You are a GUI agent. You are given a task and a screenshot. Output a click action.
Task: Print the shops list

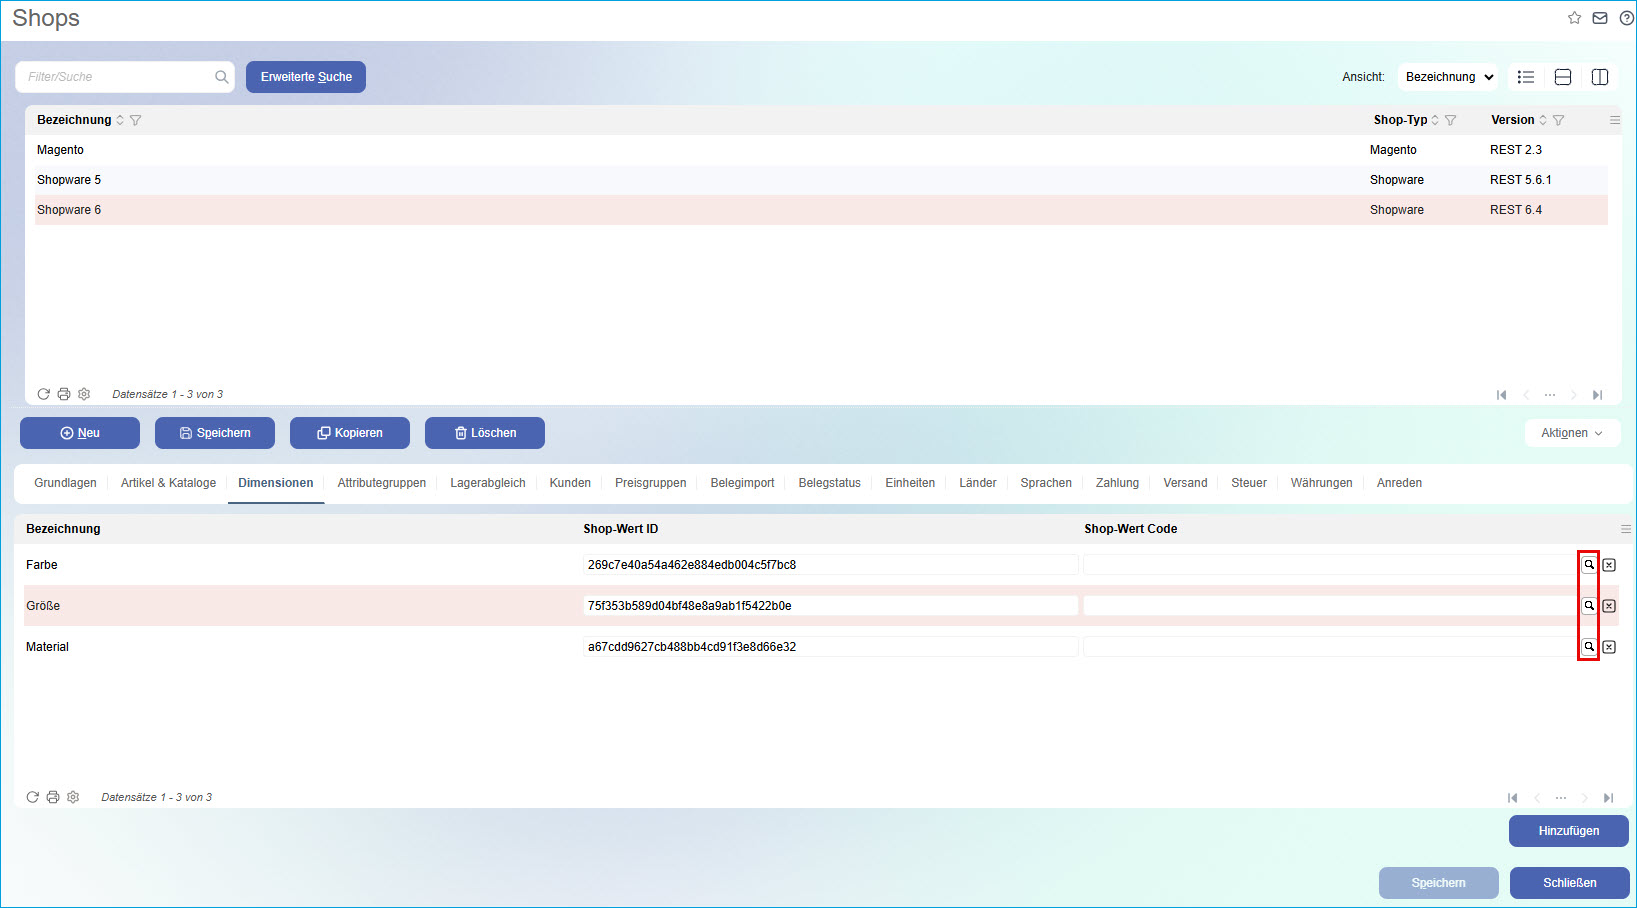pyautogui.click(x=64, y=394)
